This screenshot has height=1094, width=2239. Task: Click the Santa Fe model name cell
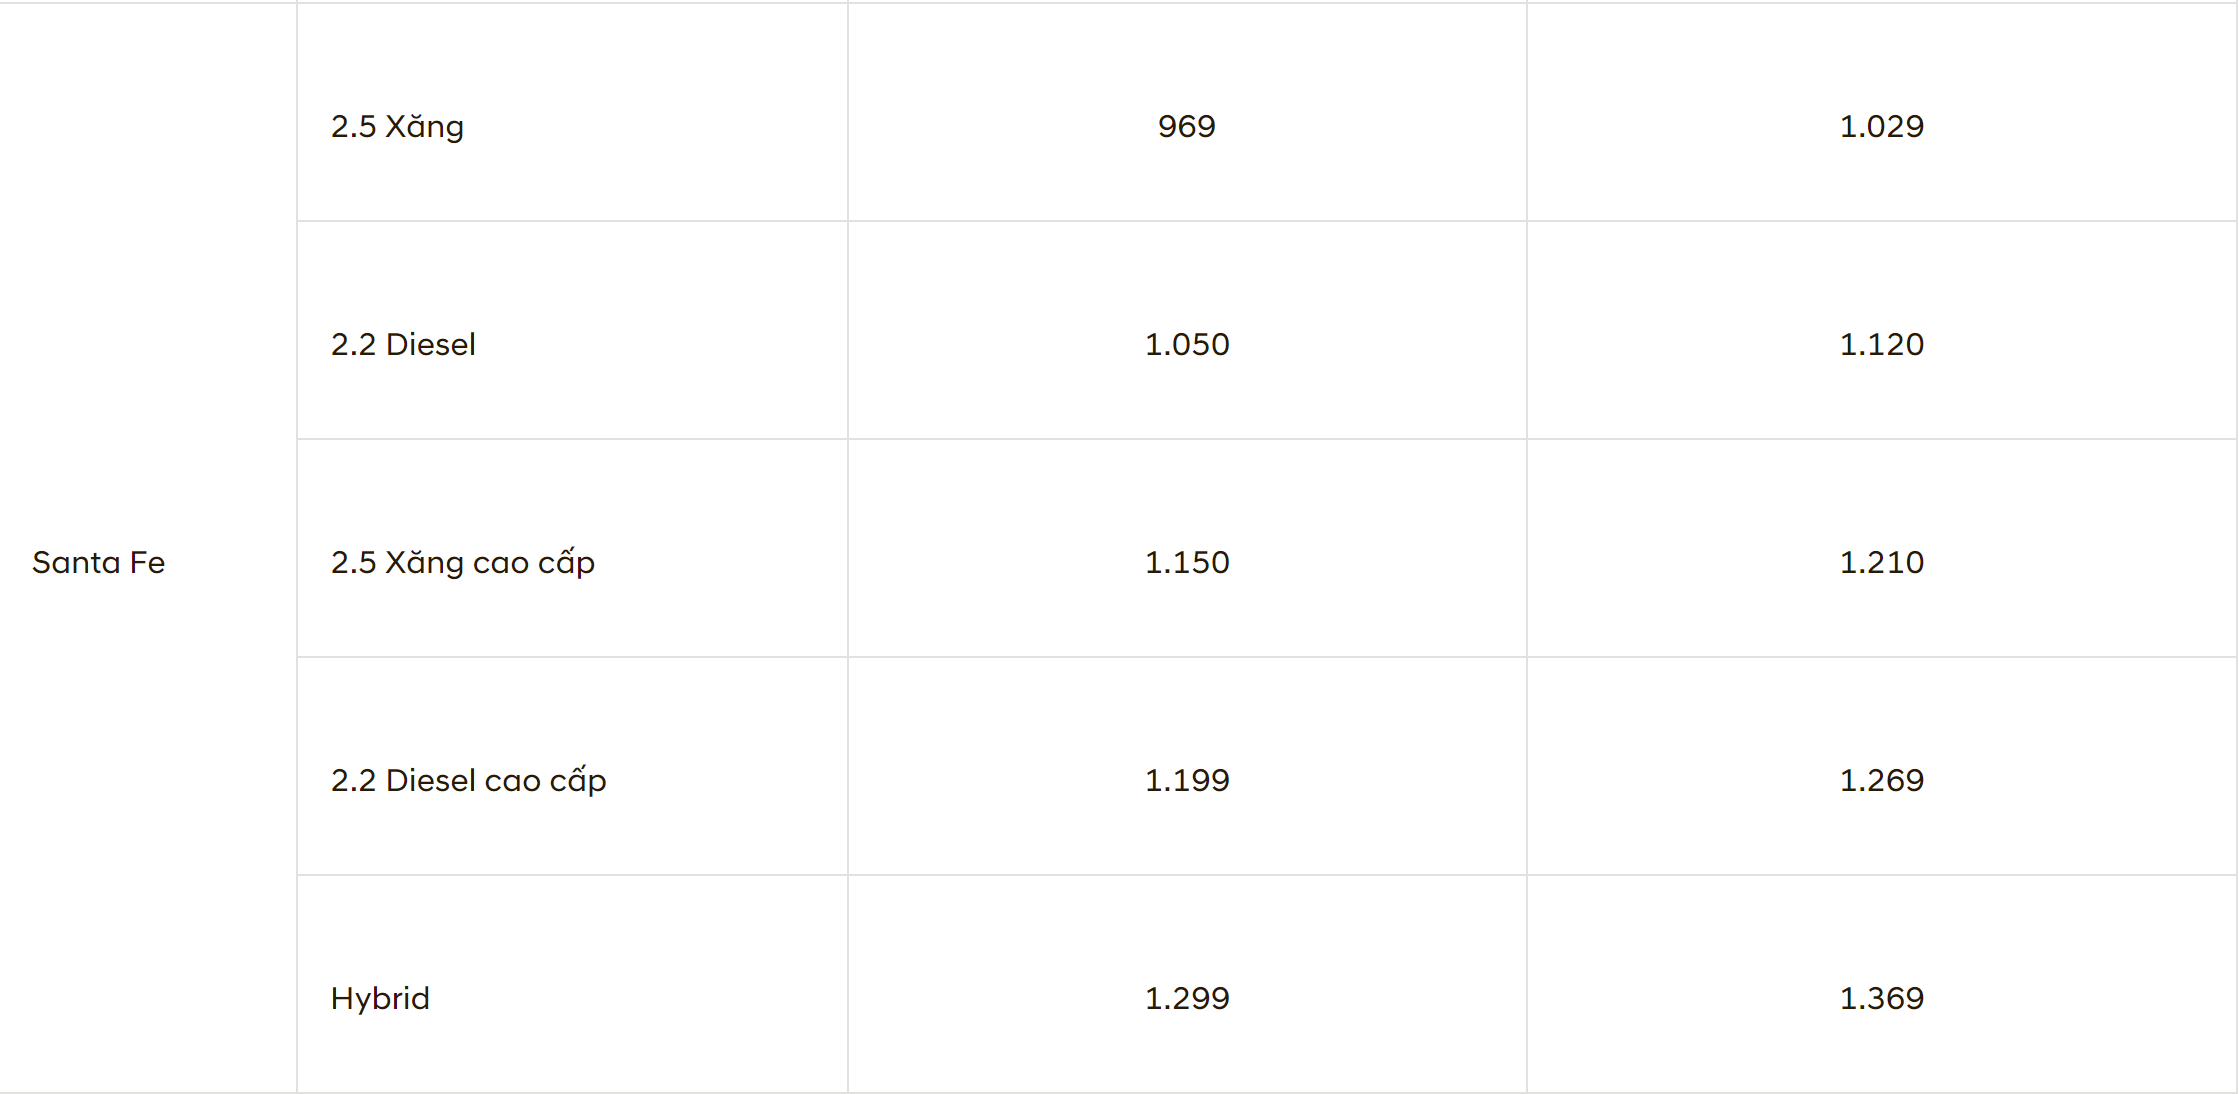pyautogui.click(x=98, y=563)
